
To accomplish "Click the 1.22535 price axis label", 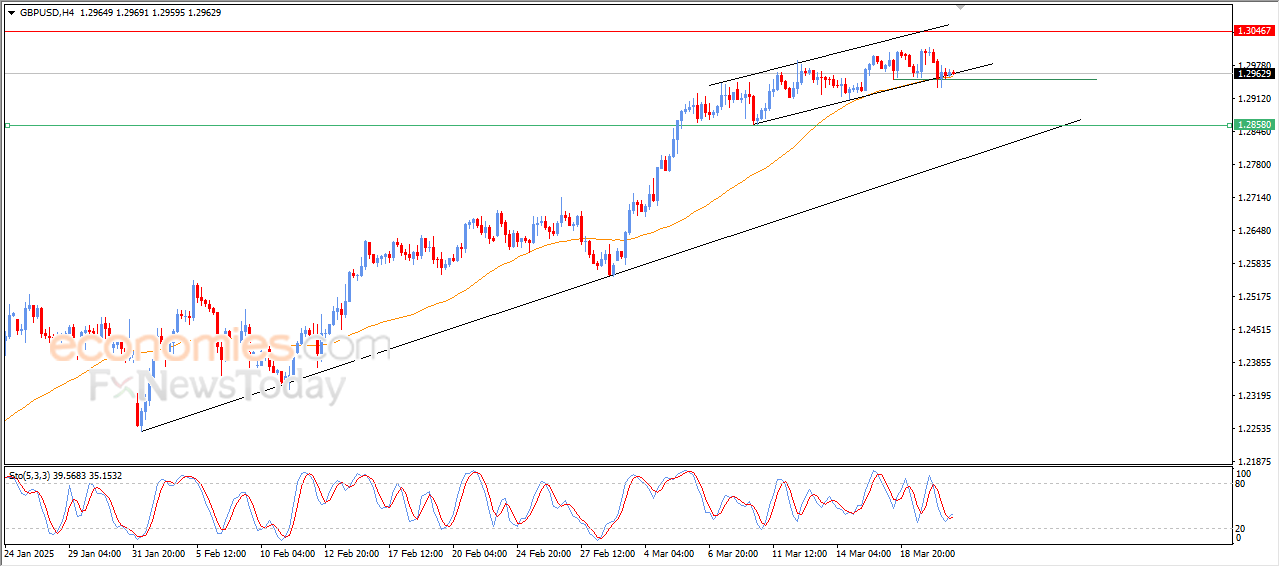I will [1254, 429].
